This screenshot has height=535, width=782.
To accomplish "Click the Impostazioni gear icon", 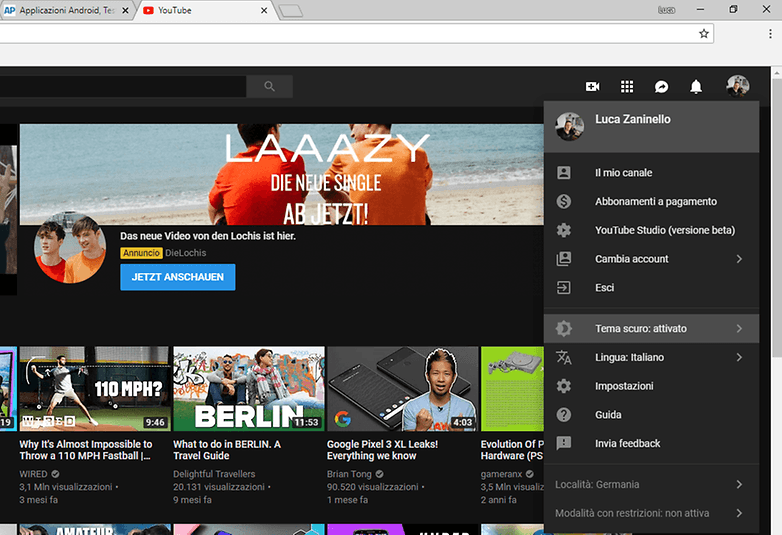I will 564,386.
